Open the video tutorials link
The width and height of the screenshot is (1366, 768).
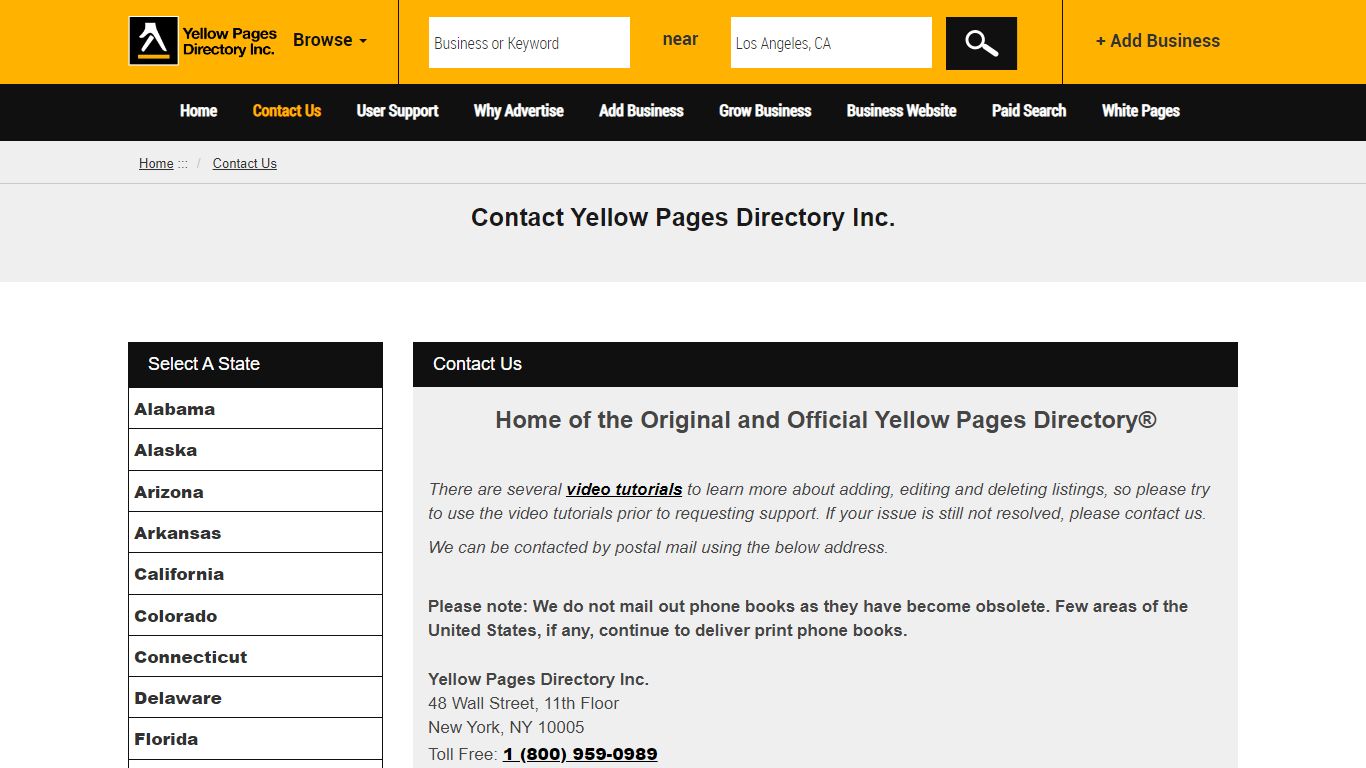[624, 489]
